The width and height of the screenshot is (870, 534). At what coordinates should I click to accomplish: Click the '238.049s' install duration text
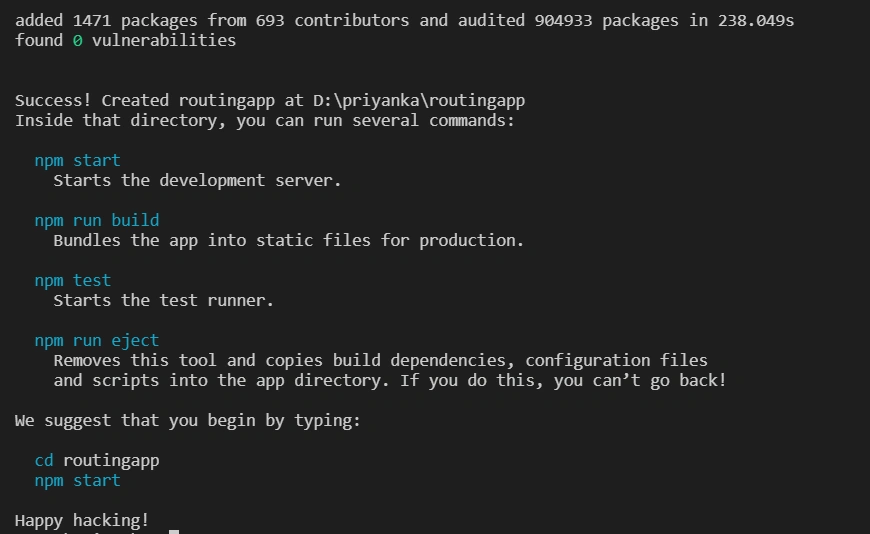[x=756, y=21]
